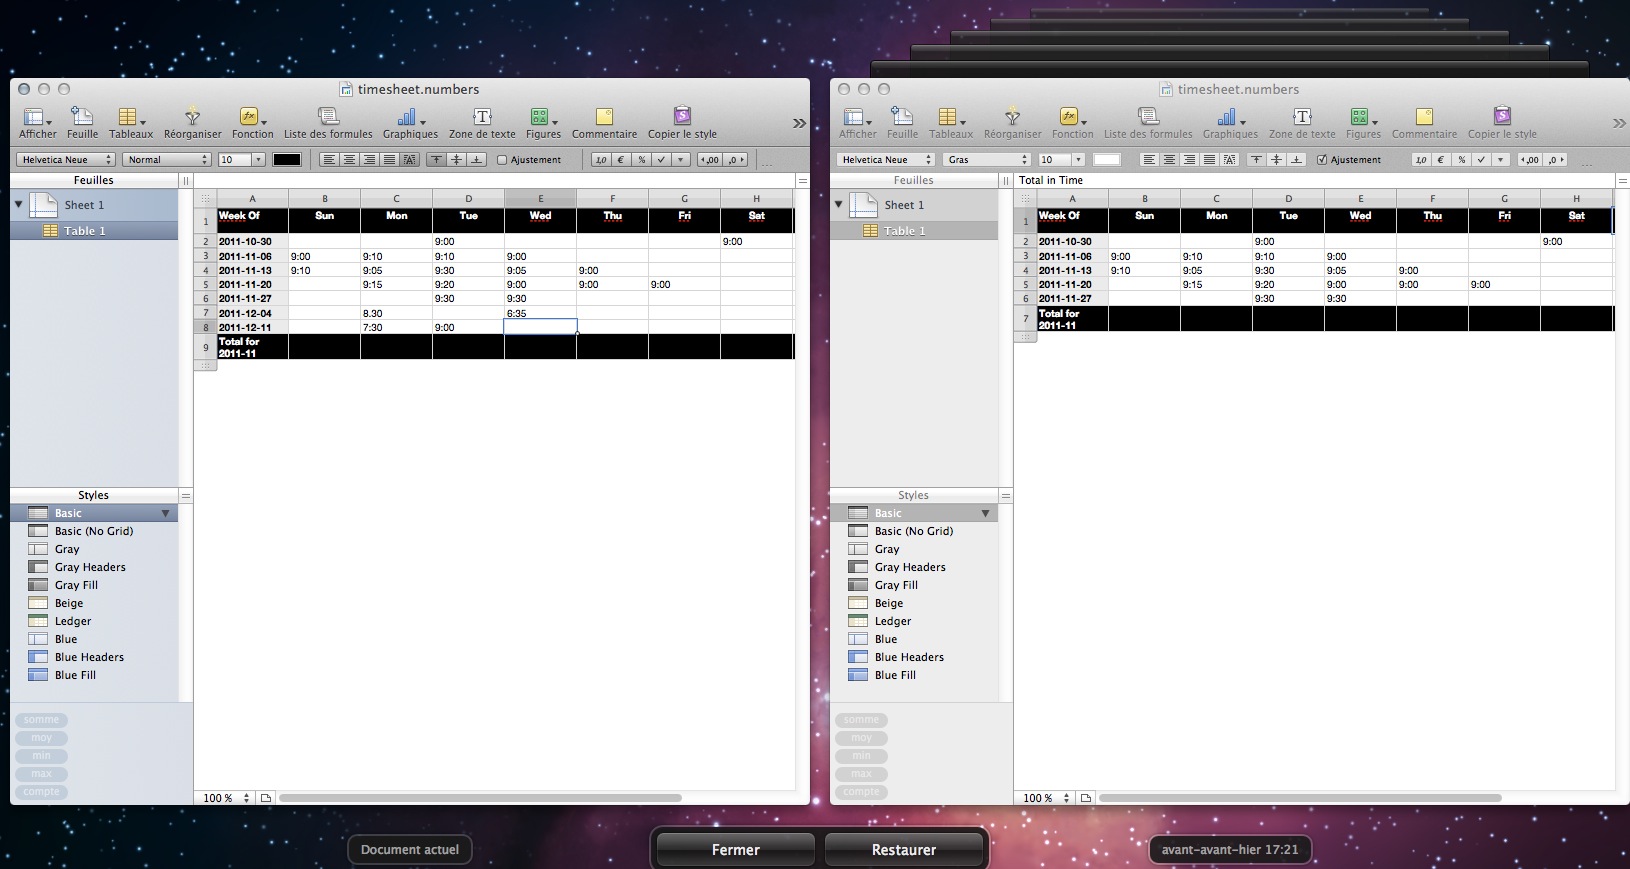Open Figures tool in left window
The height and width of the screenshot is (869, 1630).
click(x=543, y=123)
